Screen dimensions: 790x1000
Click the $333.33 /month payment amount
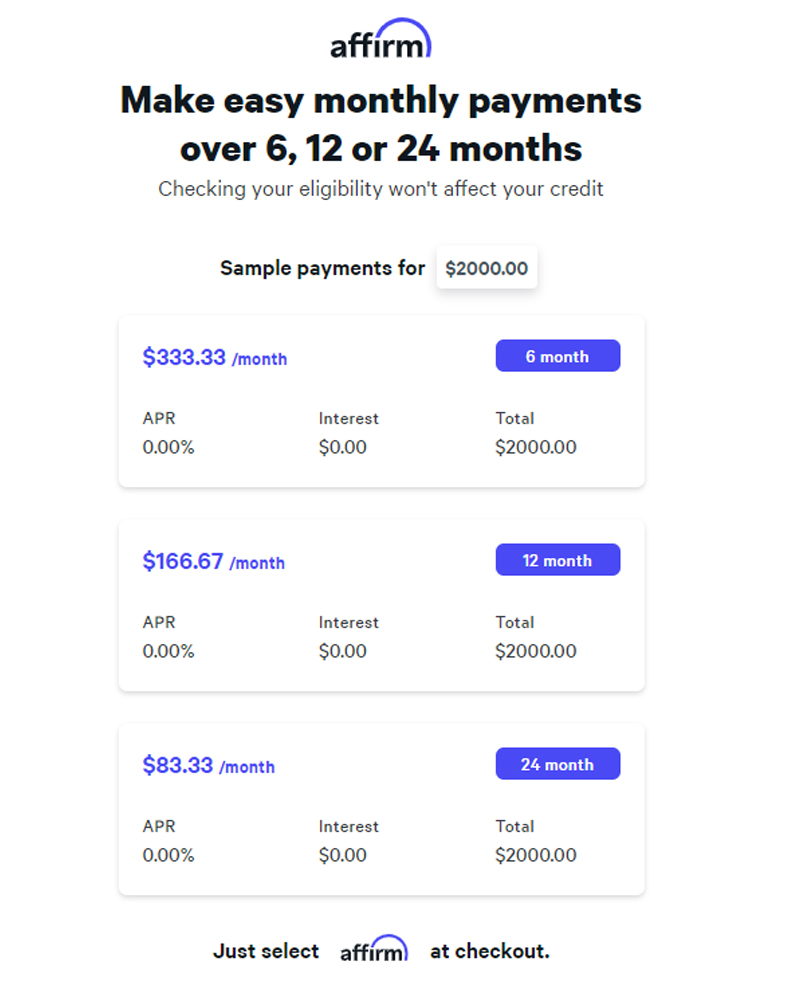(x=214, y=358)
